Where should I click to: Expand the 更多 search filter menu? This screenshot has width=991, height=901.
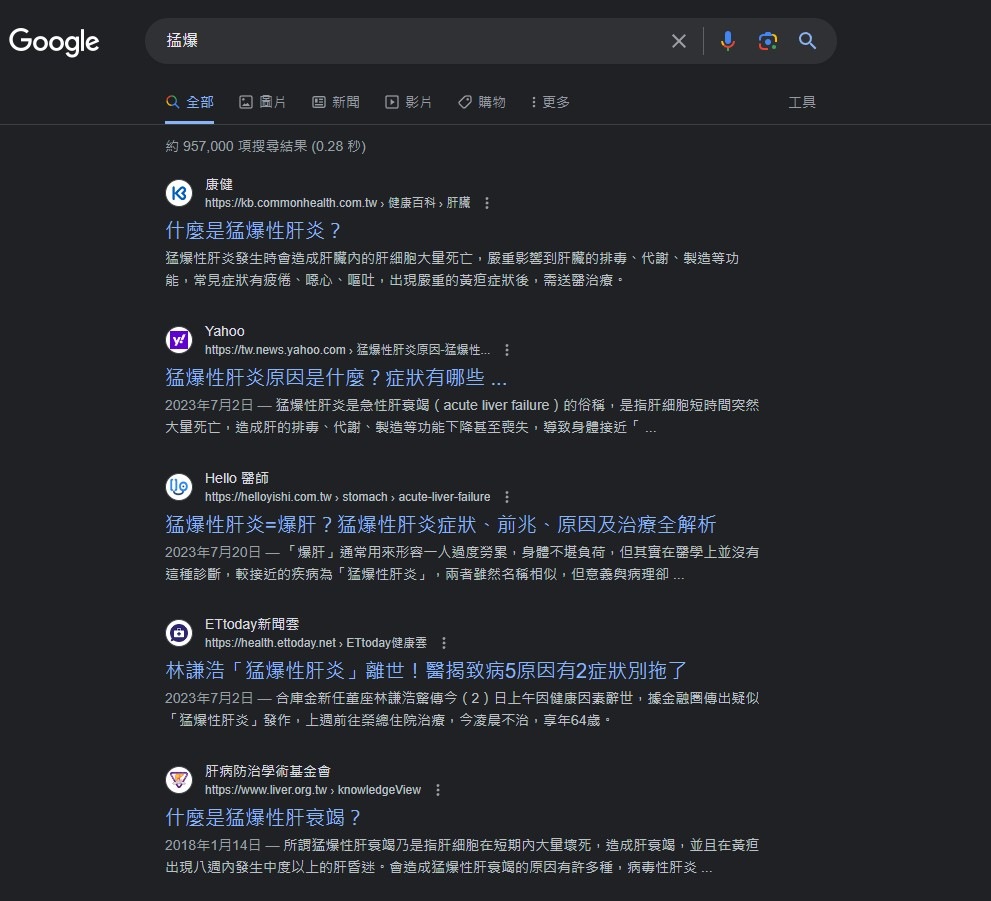click(550, 102)
